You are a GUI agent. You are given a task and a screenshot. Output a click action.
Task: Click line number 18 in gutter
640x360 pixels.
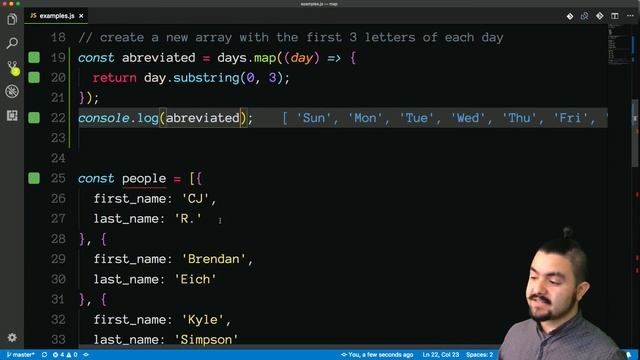[58, 38]
